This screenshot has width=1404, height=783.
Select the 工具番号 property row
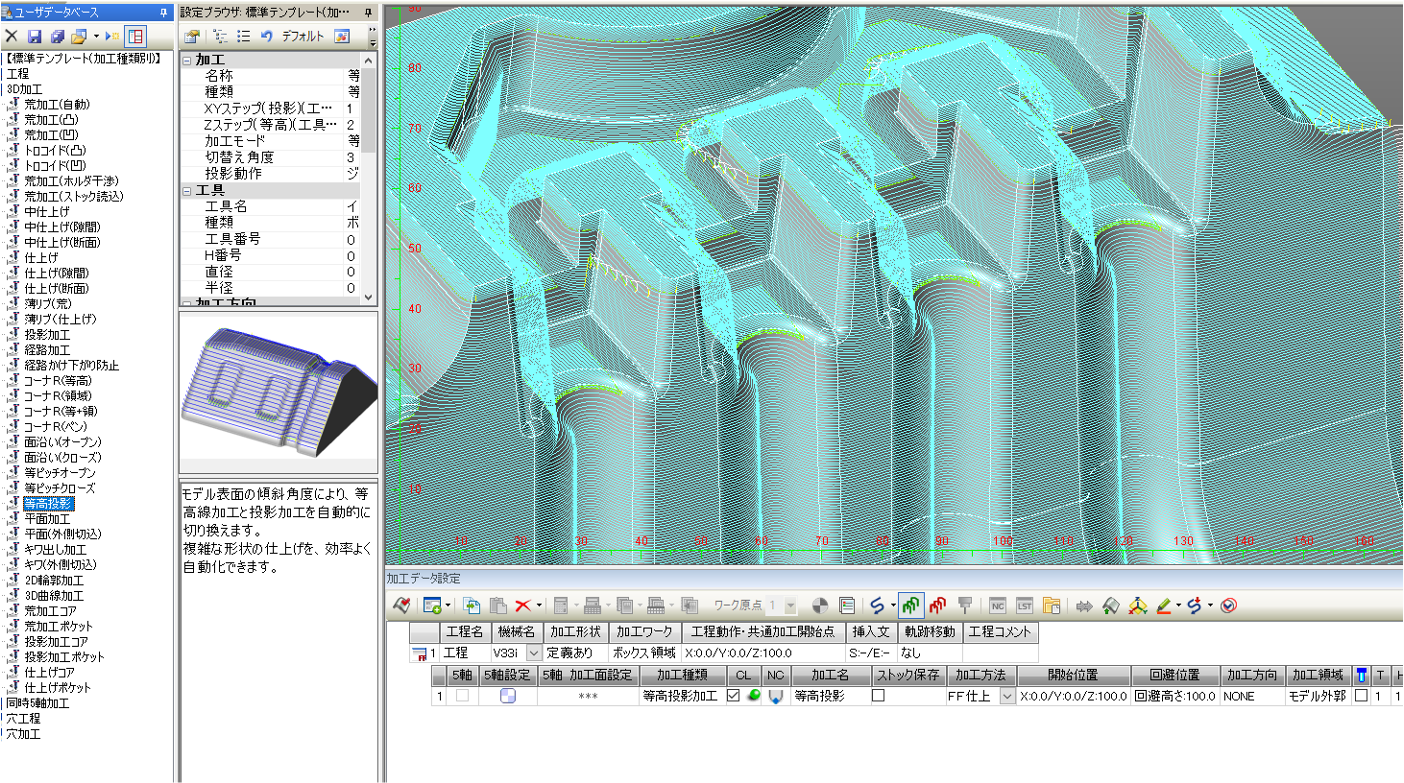[x=270, y=239]
